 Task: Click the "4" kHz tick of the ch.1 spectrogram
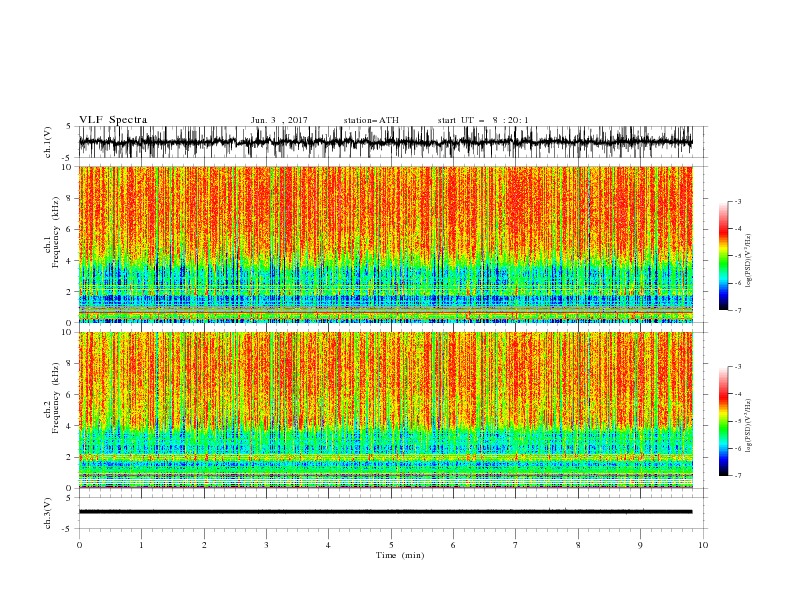pyautogui.click(x=70, y=261)
